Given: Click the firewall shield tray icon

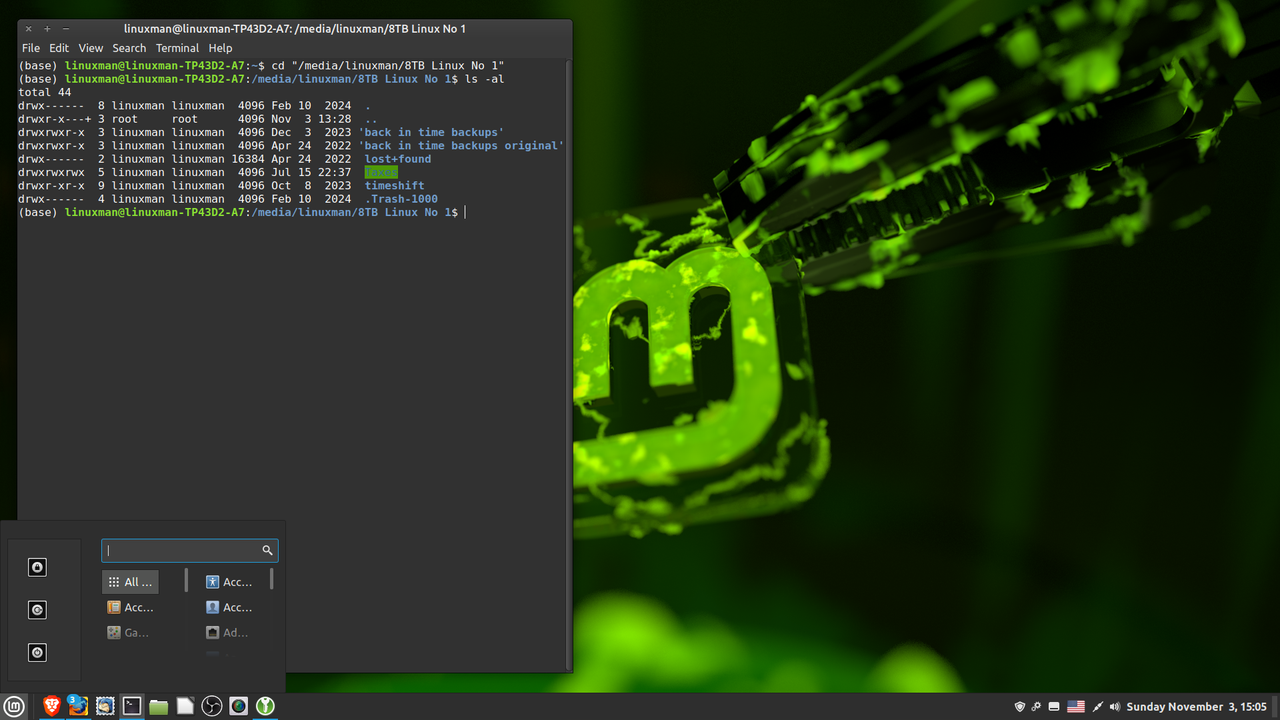Looking at the screenshot, I should [1020, 706].
